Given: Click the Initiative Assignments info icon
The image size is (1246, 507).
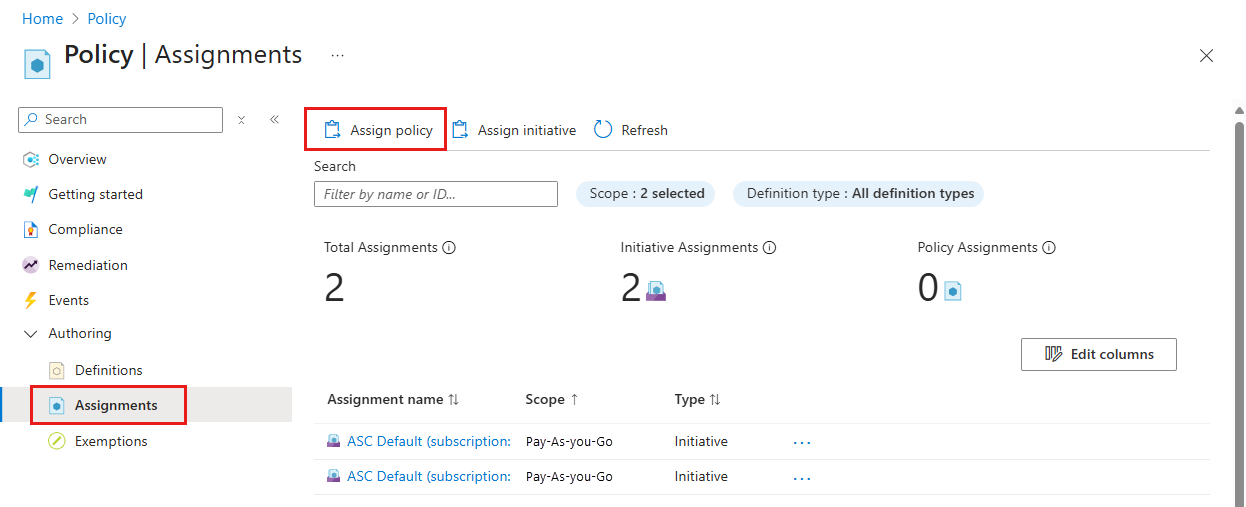Looking at the screenshot, I should (769, 248).
